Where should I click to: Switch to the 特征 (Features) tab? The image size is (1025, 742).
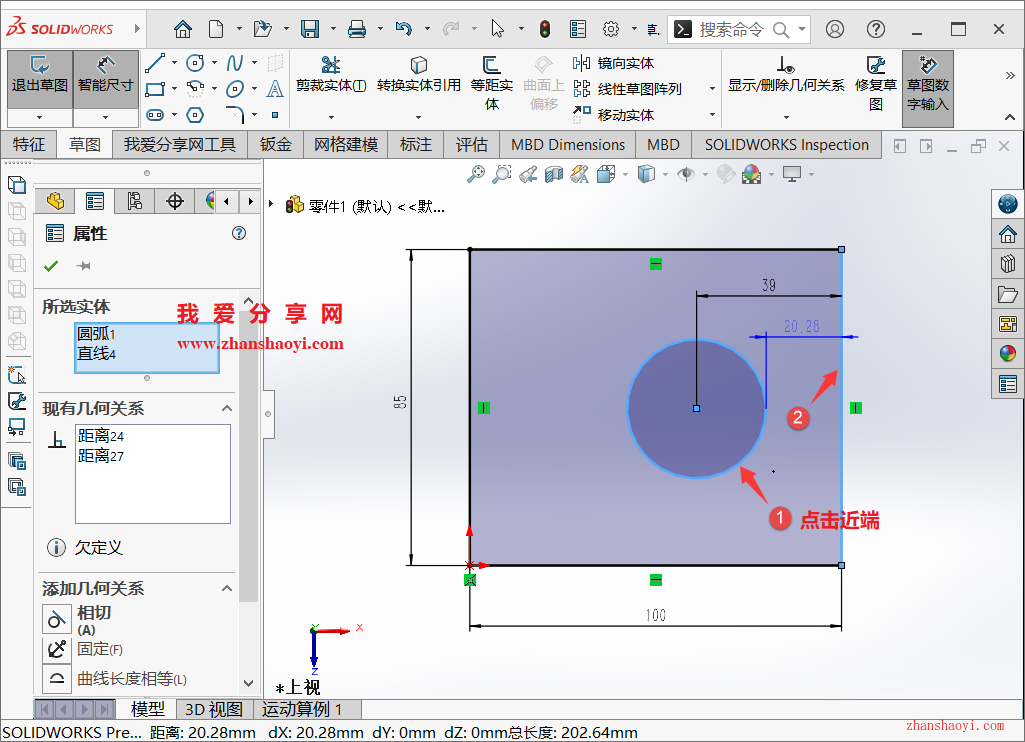point(29,144)
